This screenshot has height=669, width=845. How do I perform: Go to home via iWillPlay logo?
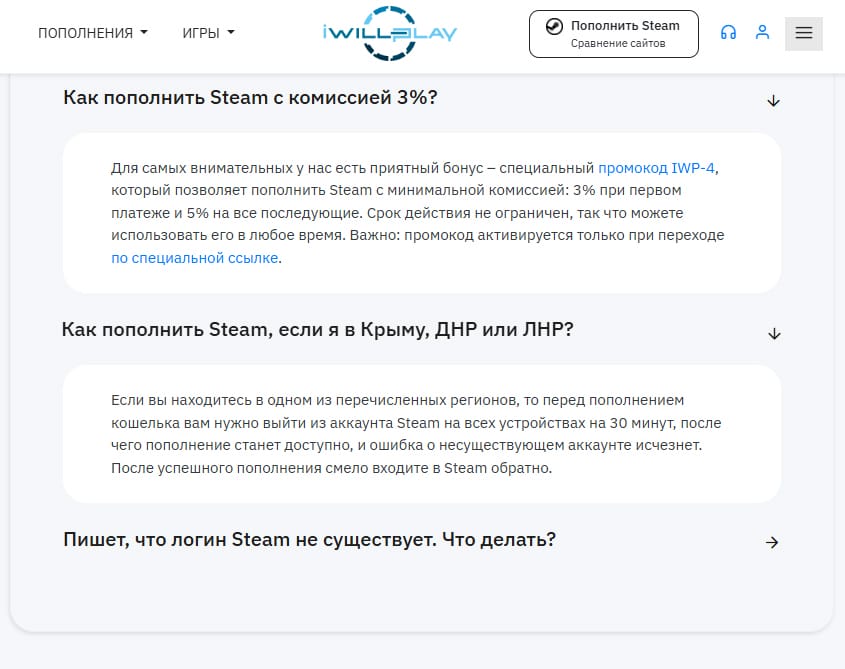pyautogui.click(x=390, y=33)
